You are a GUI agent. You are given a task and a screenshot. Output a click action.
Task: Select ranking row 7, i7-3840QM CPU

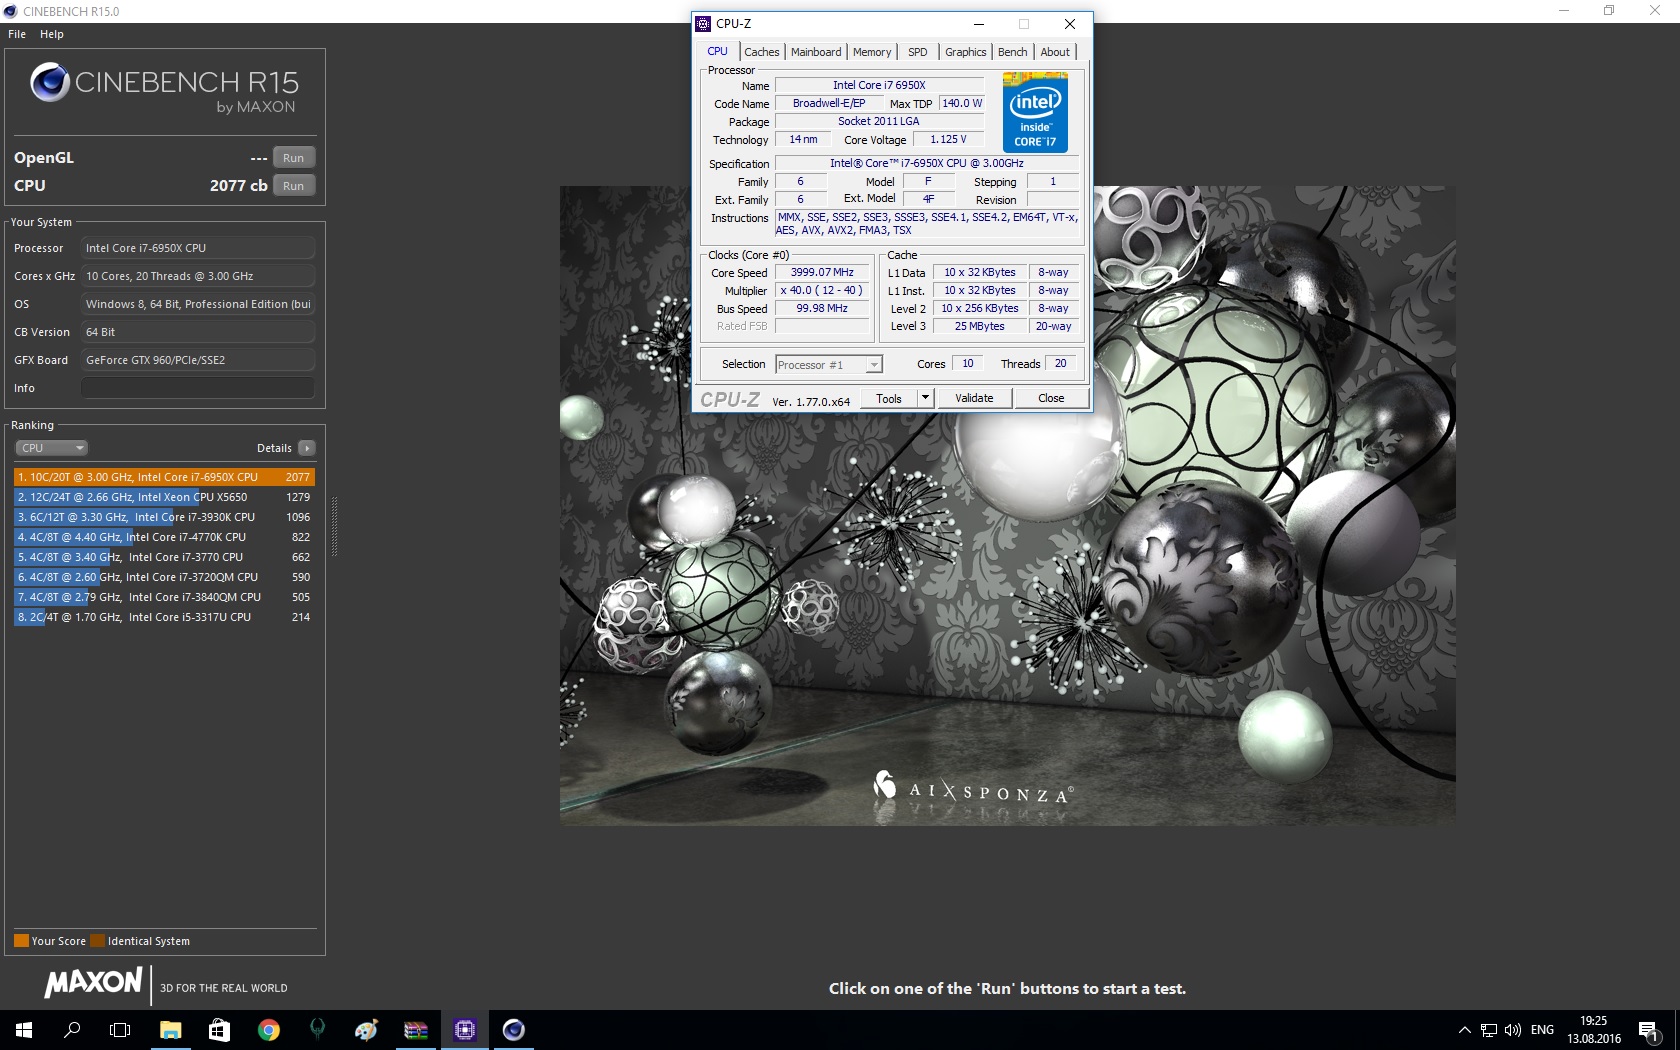(164, 597)
